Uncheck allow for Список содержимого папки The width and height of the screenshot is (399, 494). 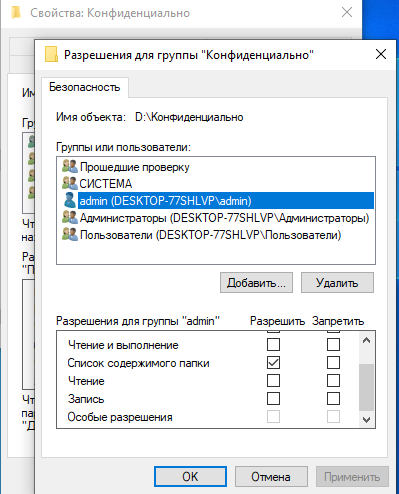[273, 363]
